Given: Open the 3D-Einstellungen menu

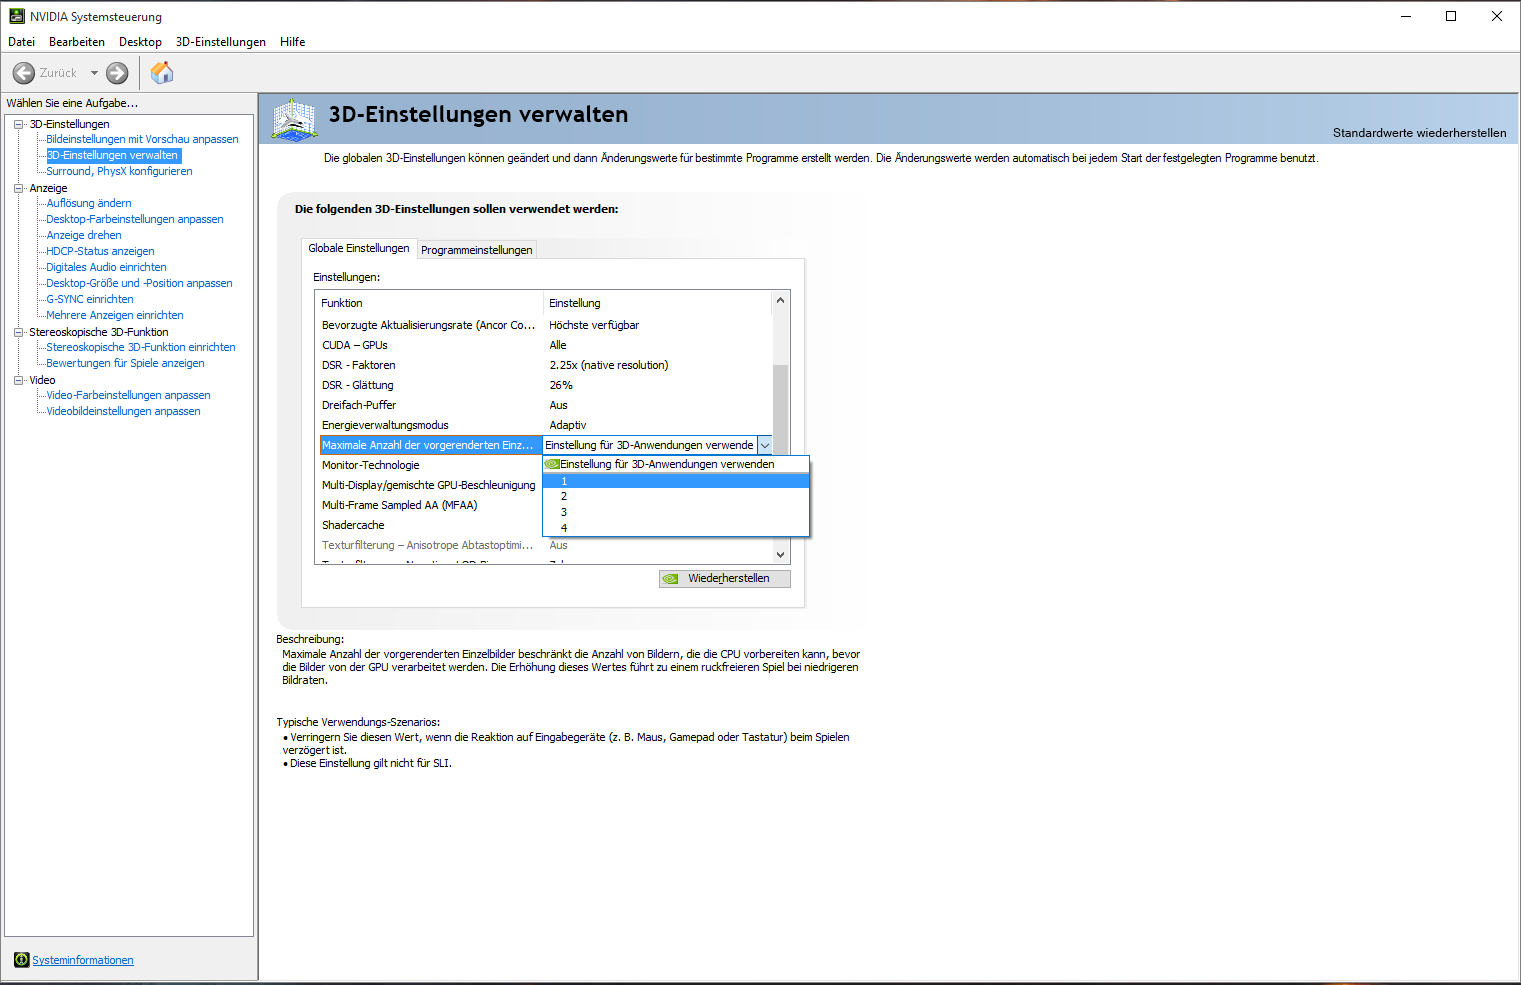Looking at the screenshot, I should point(221,42).
